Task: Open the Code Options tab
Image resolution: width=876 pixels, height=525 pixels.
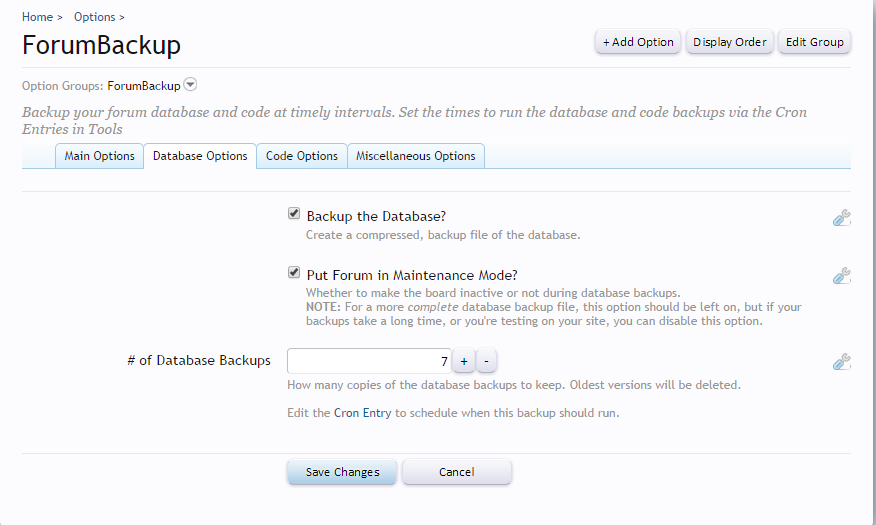Action: point(301,156)
